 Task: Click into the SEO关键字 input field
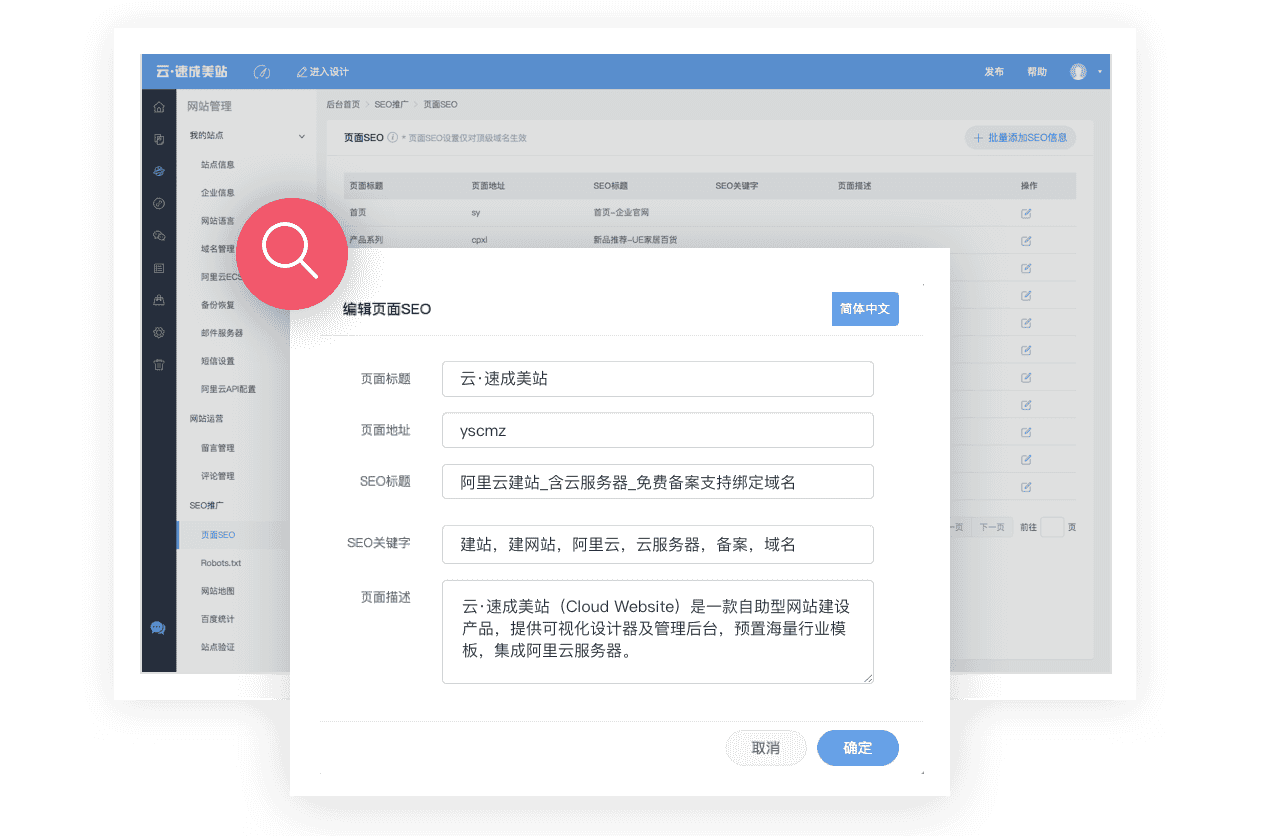[657, 544]
